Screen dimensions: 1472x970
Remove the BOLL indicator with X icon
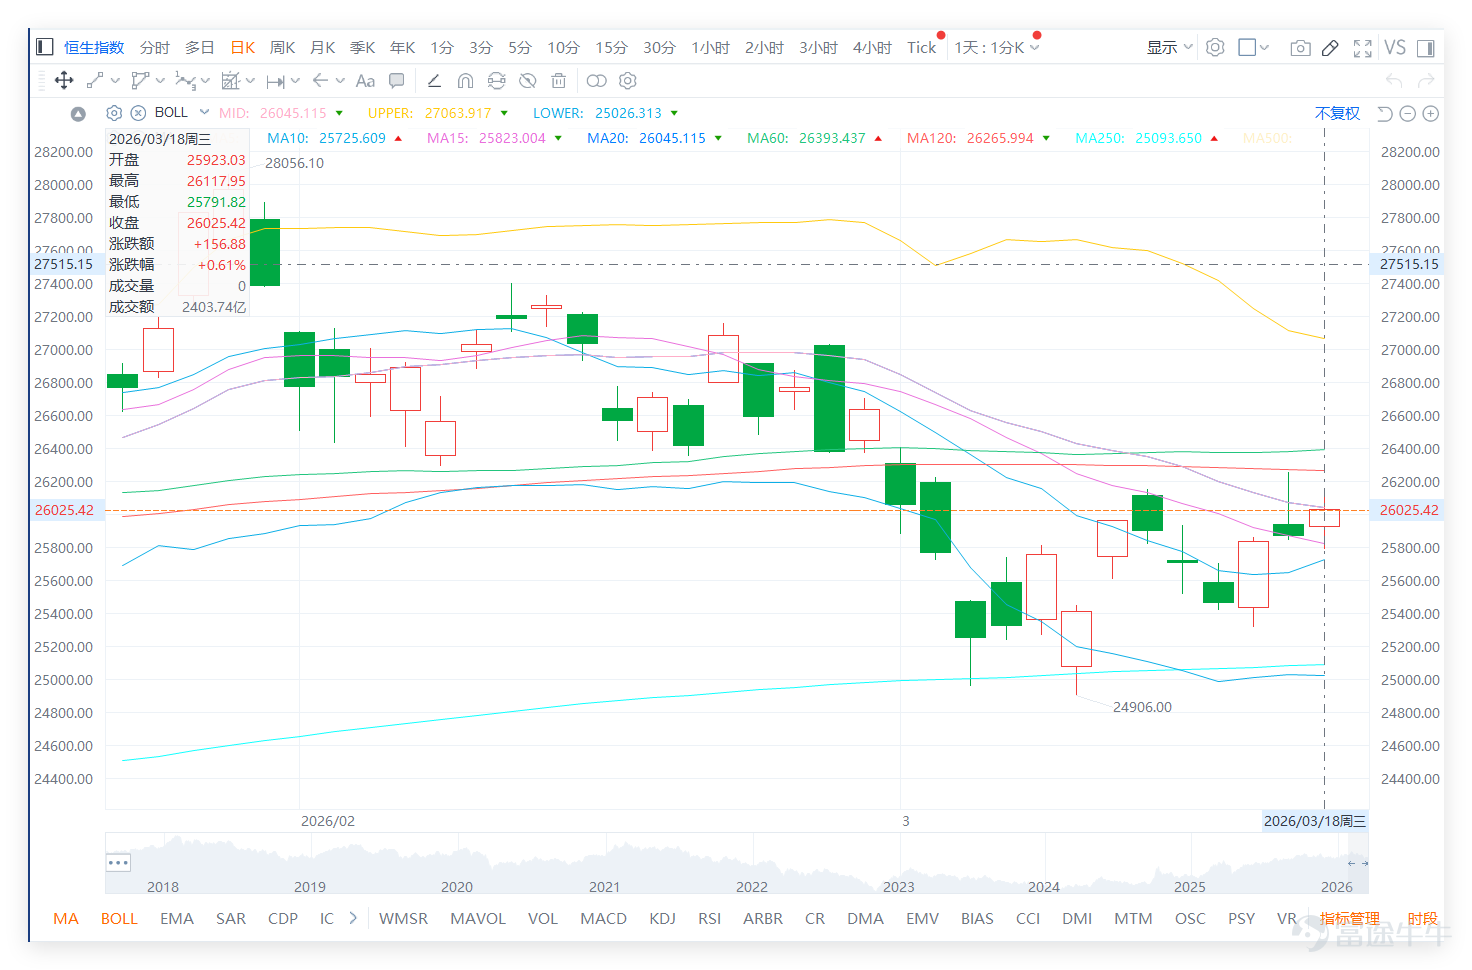[x=139, y=113]
